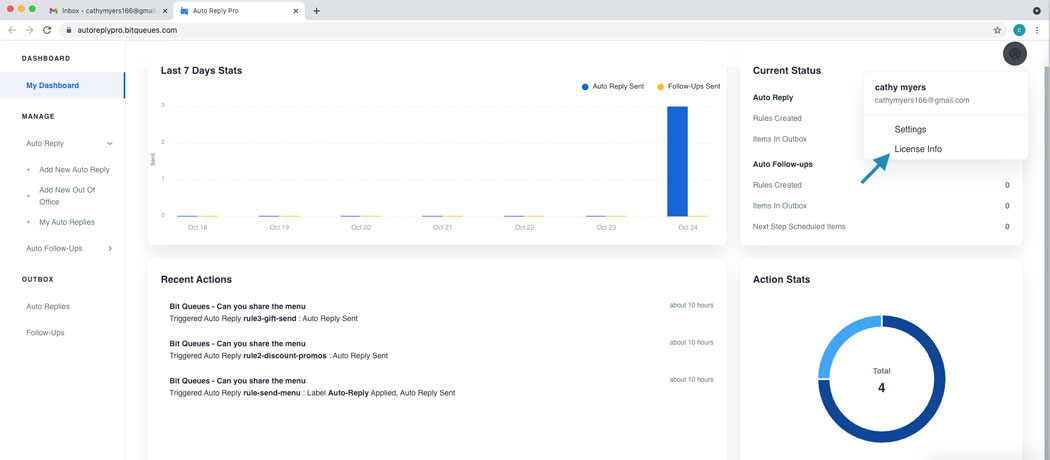Open Add New Out Of Office

(68, 196)
